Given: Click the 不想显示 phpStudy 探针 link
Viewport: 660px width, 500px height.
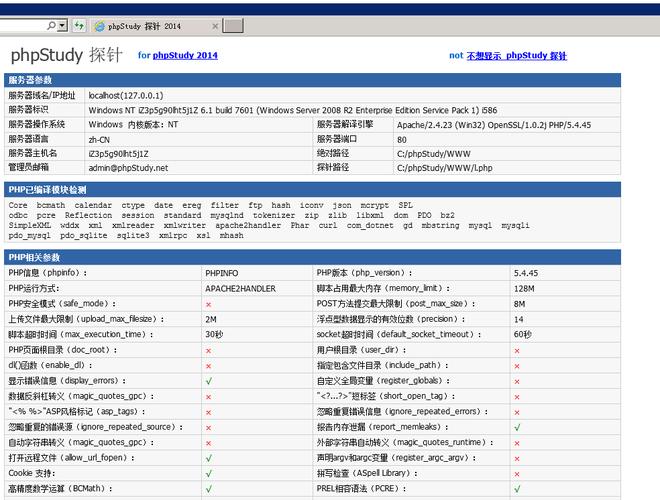Looking at the screenshot, I should 516,56.
